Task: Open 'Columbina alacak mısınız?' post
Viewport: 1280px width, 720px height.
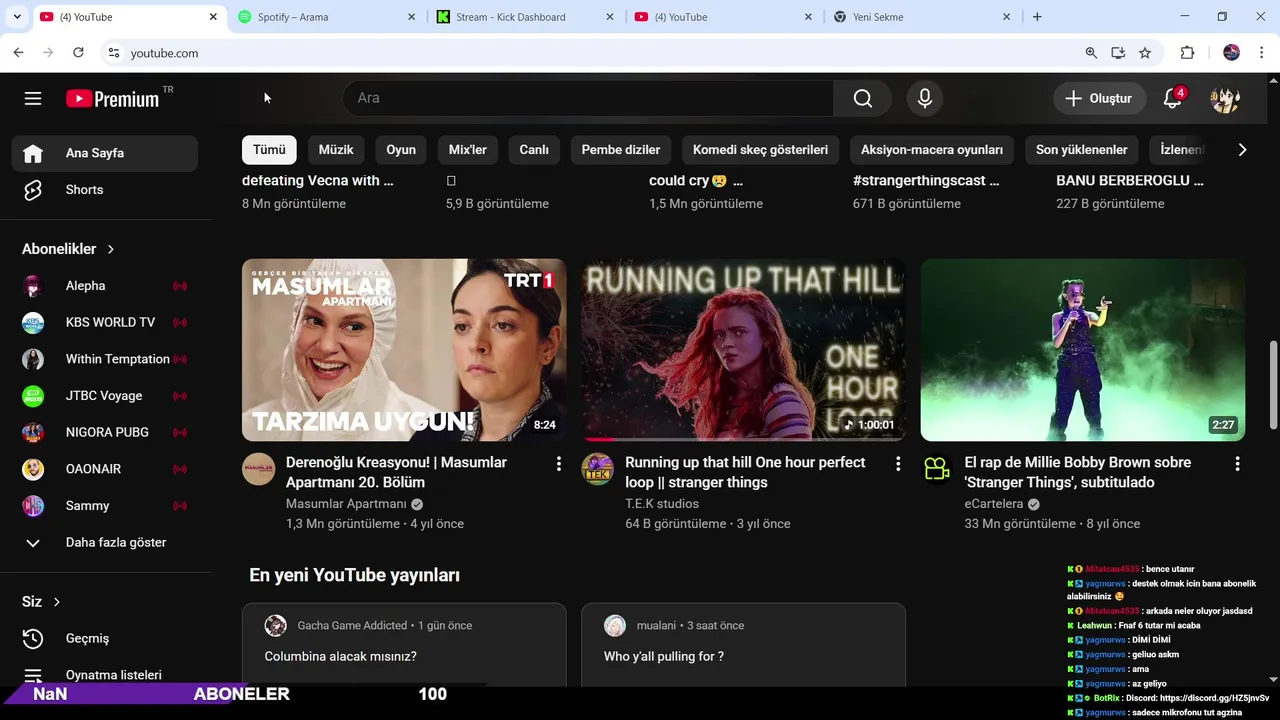Action: pyautogui.click(x=341, y=657)
